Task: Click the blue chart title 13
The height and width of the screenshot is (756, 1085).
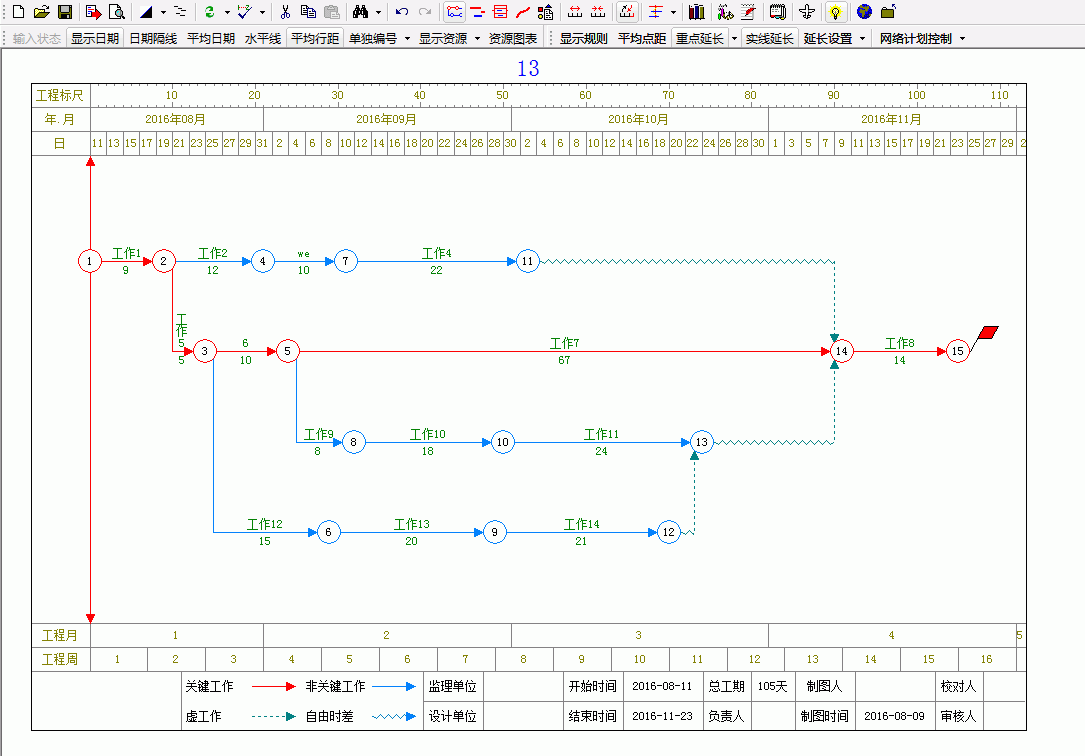Action: 528,68
